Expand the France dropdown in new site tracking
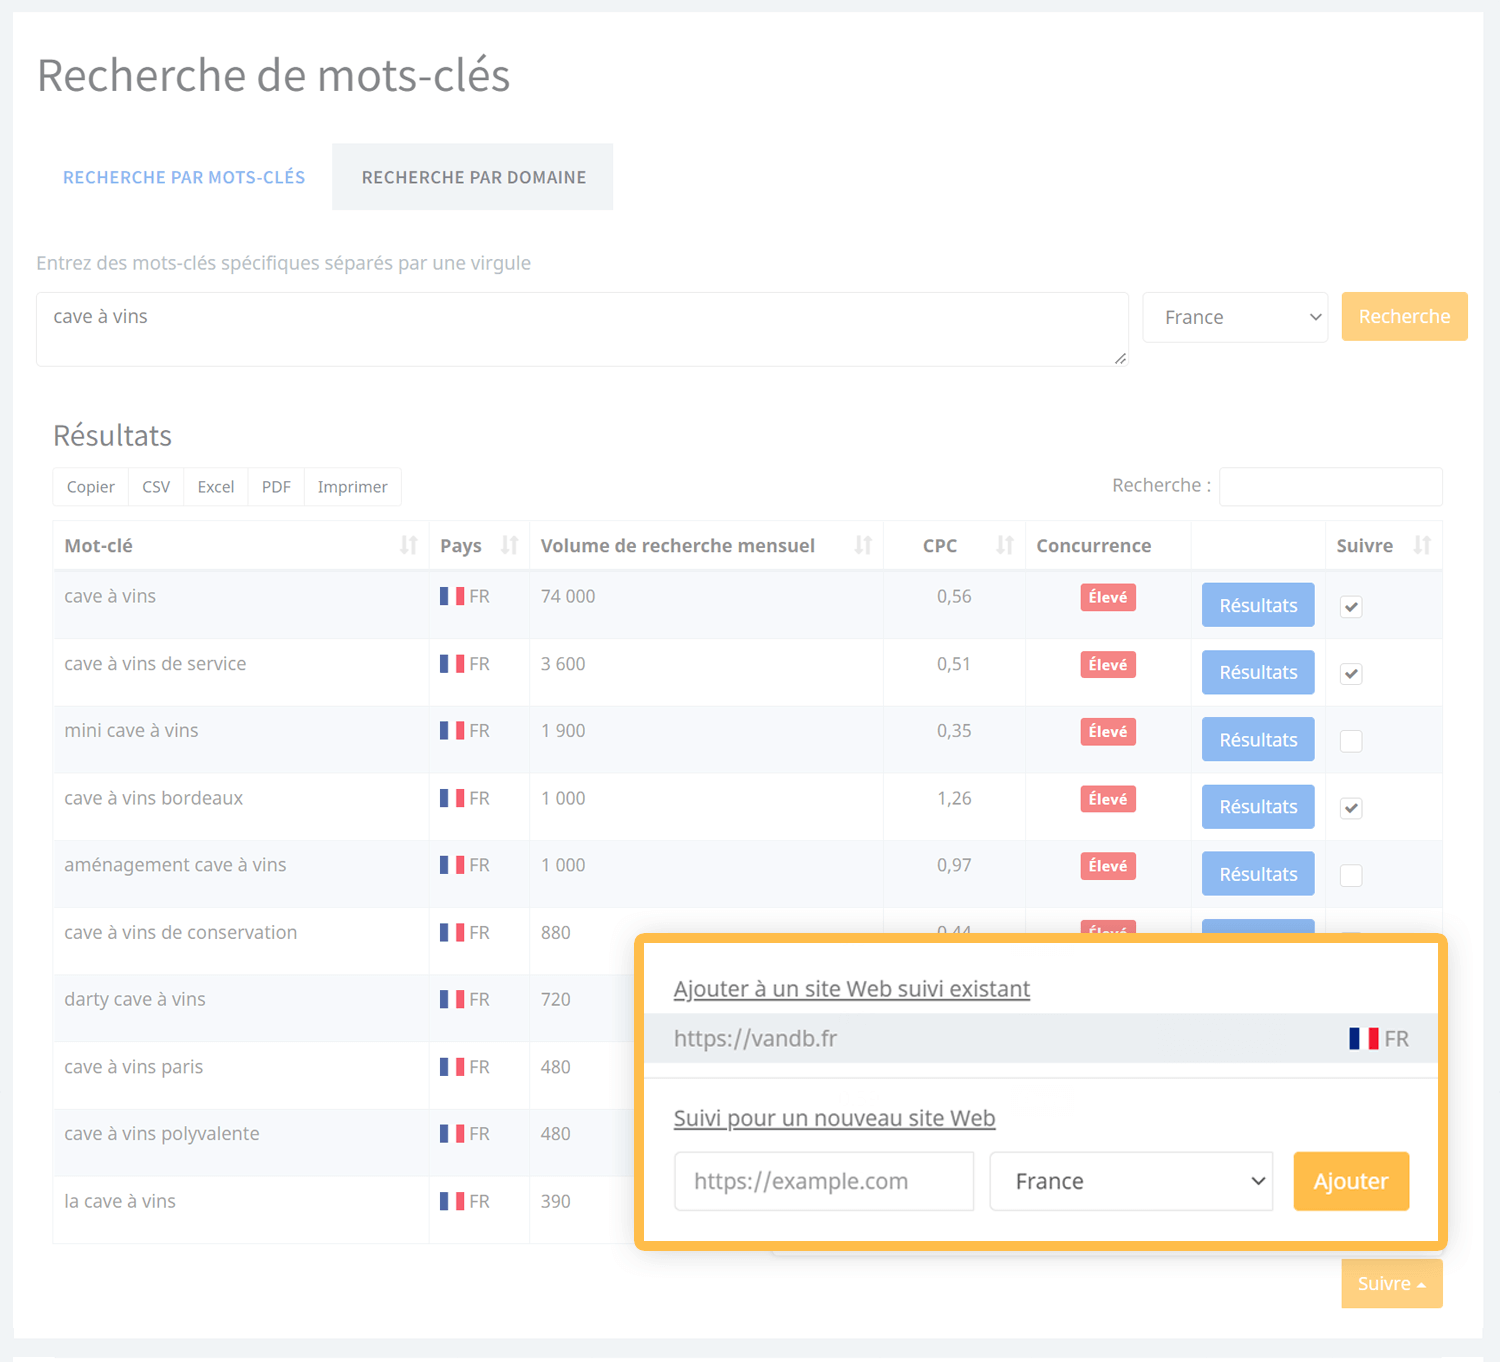Screen dimensions: 1500x1362 click(1131, 1181)
